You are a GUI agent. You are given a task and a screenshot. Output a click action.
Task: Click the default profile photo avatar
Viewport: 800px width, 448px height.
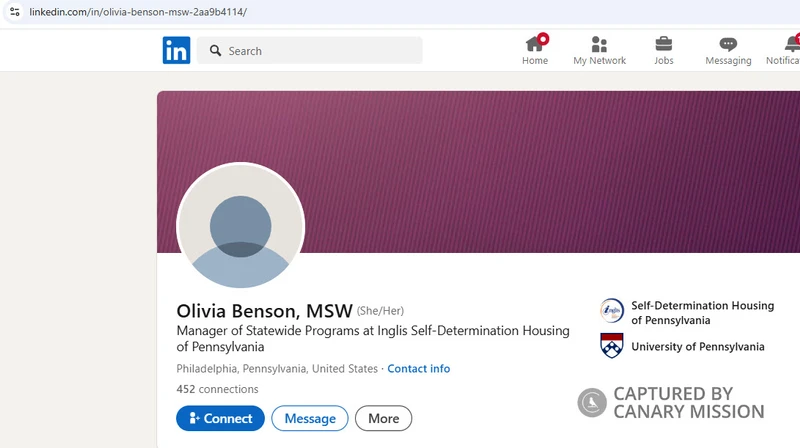pos(240,227)
